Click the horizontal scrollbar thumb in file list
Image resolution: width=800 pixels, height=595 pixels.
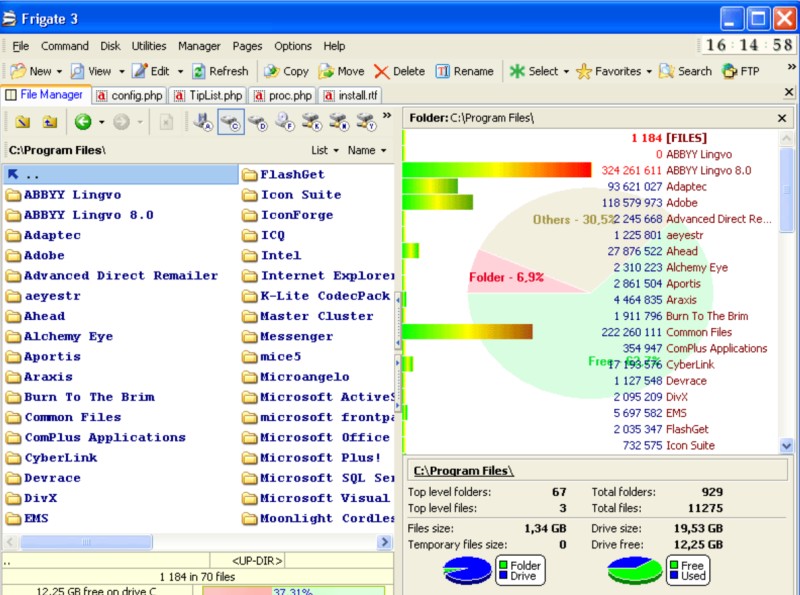86,541
